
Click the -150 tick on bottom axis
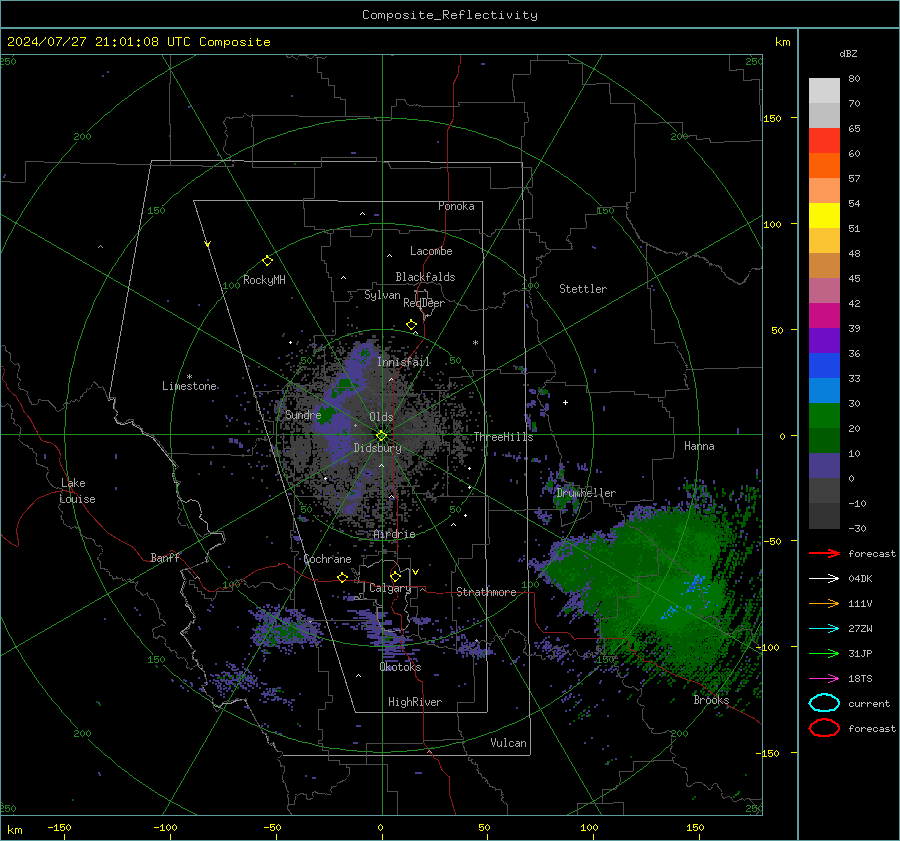click(59, 827)
